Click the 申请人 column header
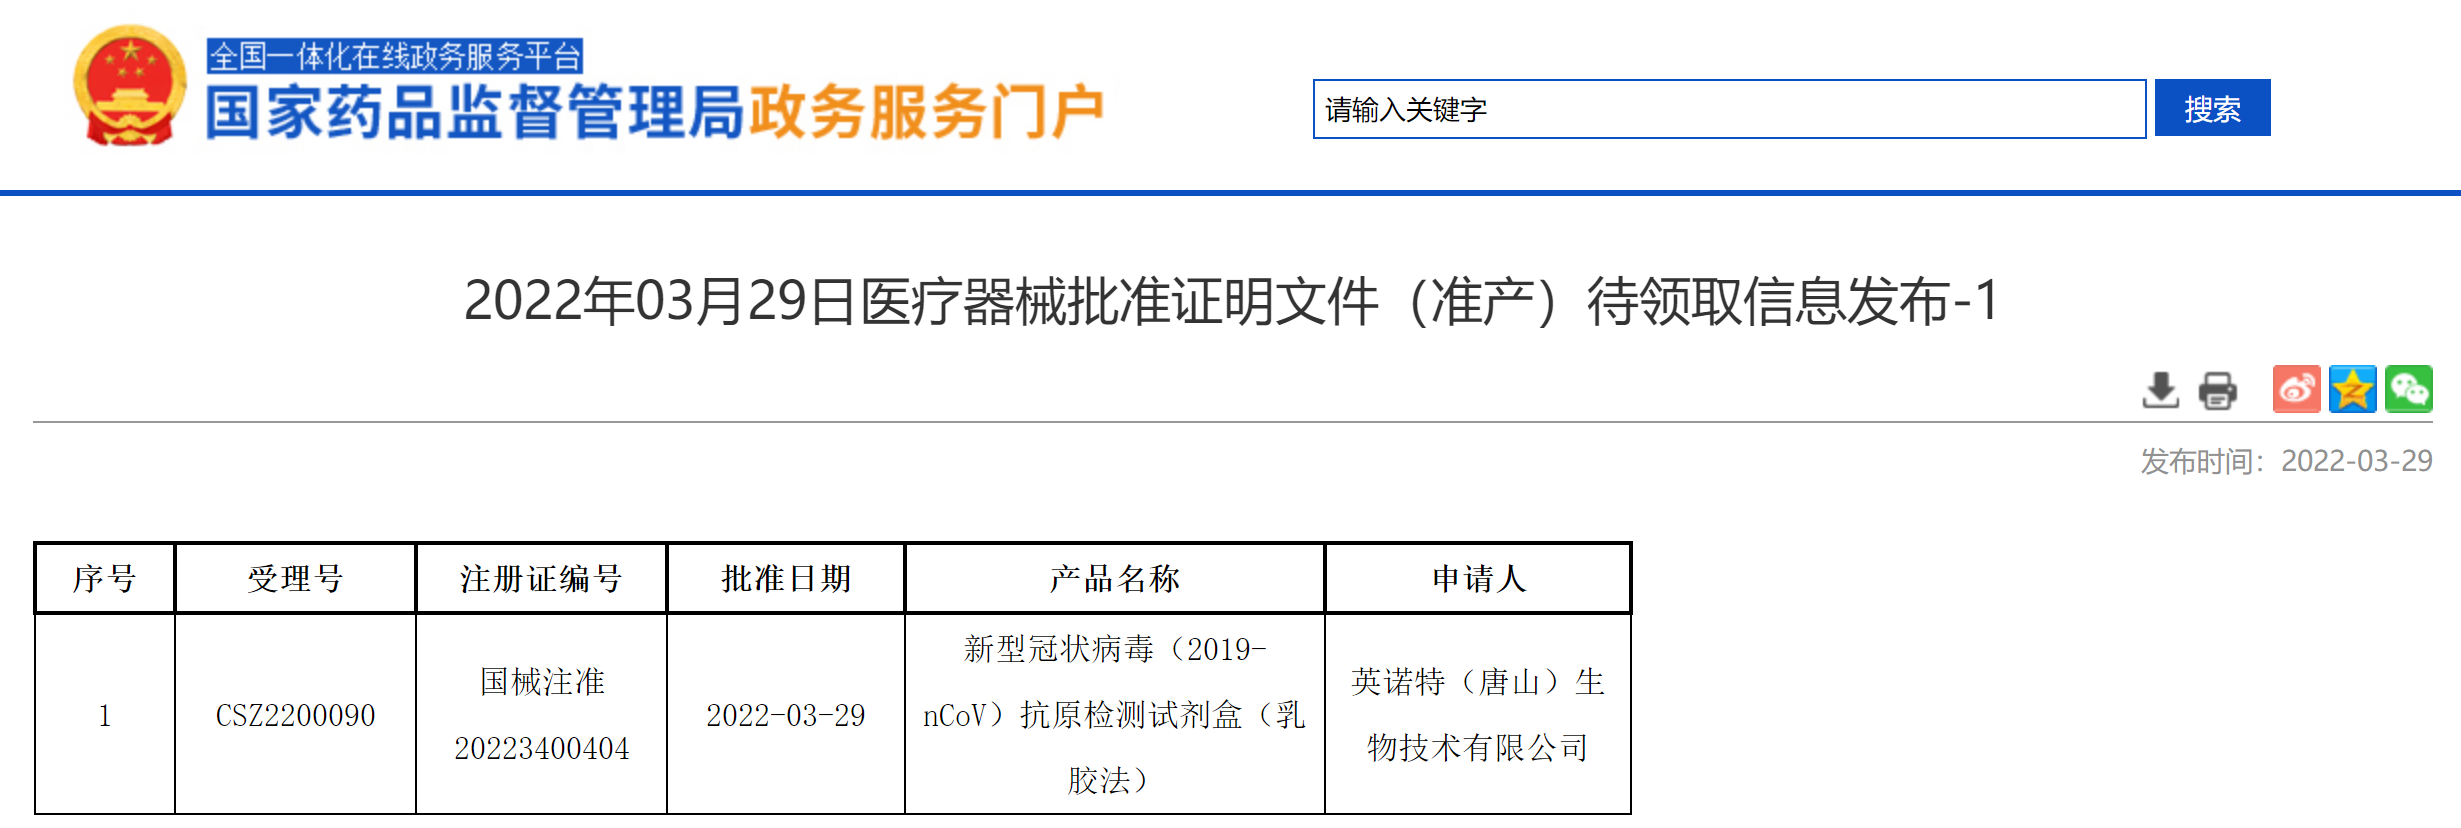 click(x=1478, y=578)
